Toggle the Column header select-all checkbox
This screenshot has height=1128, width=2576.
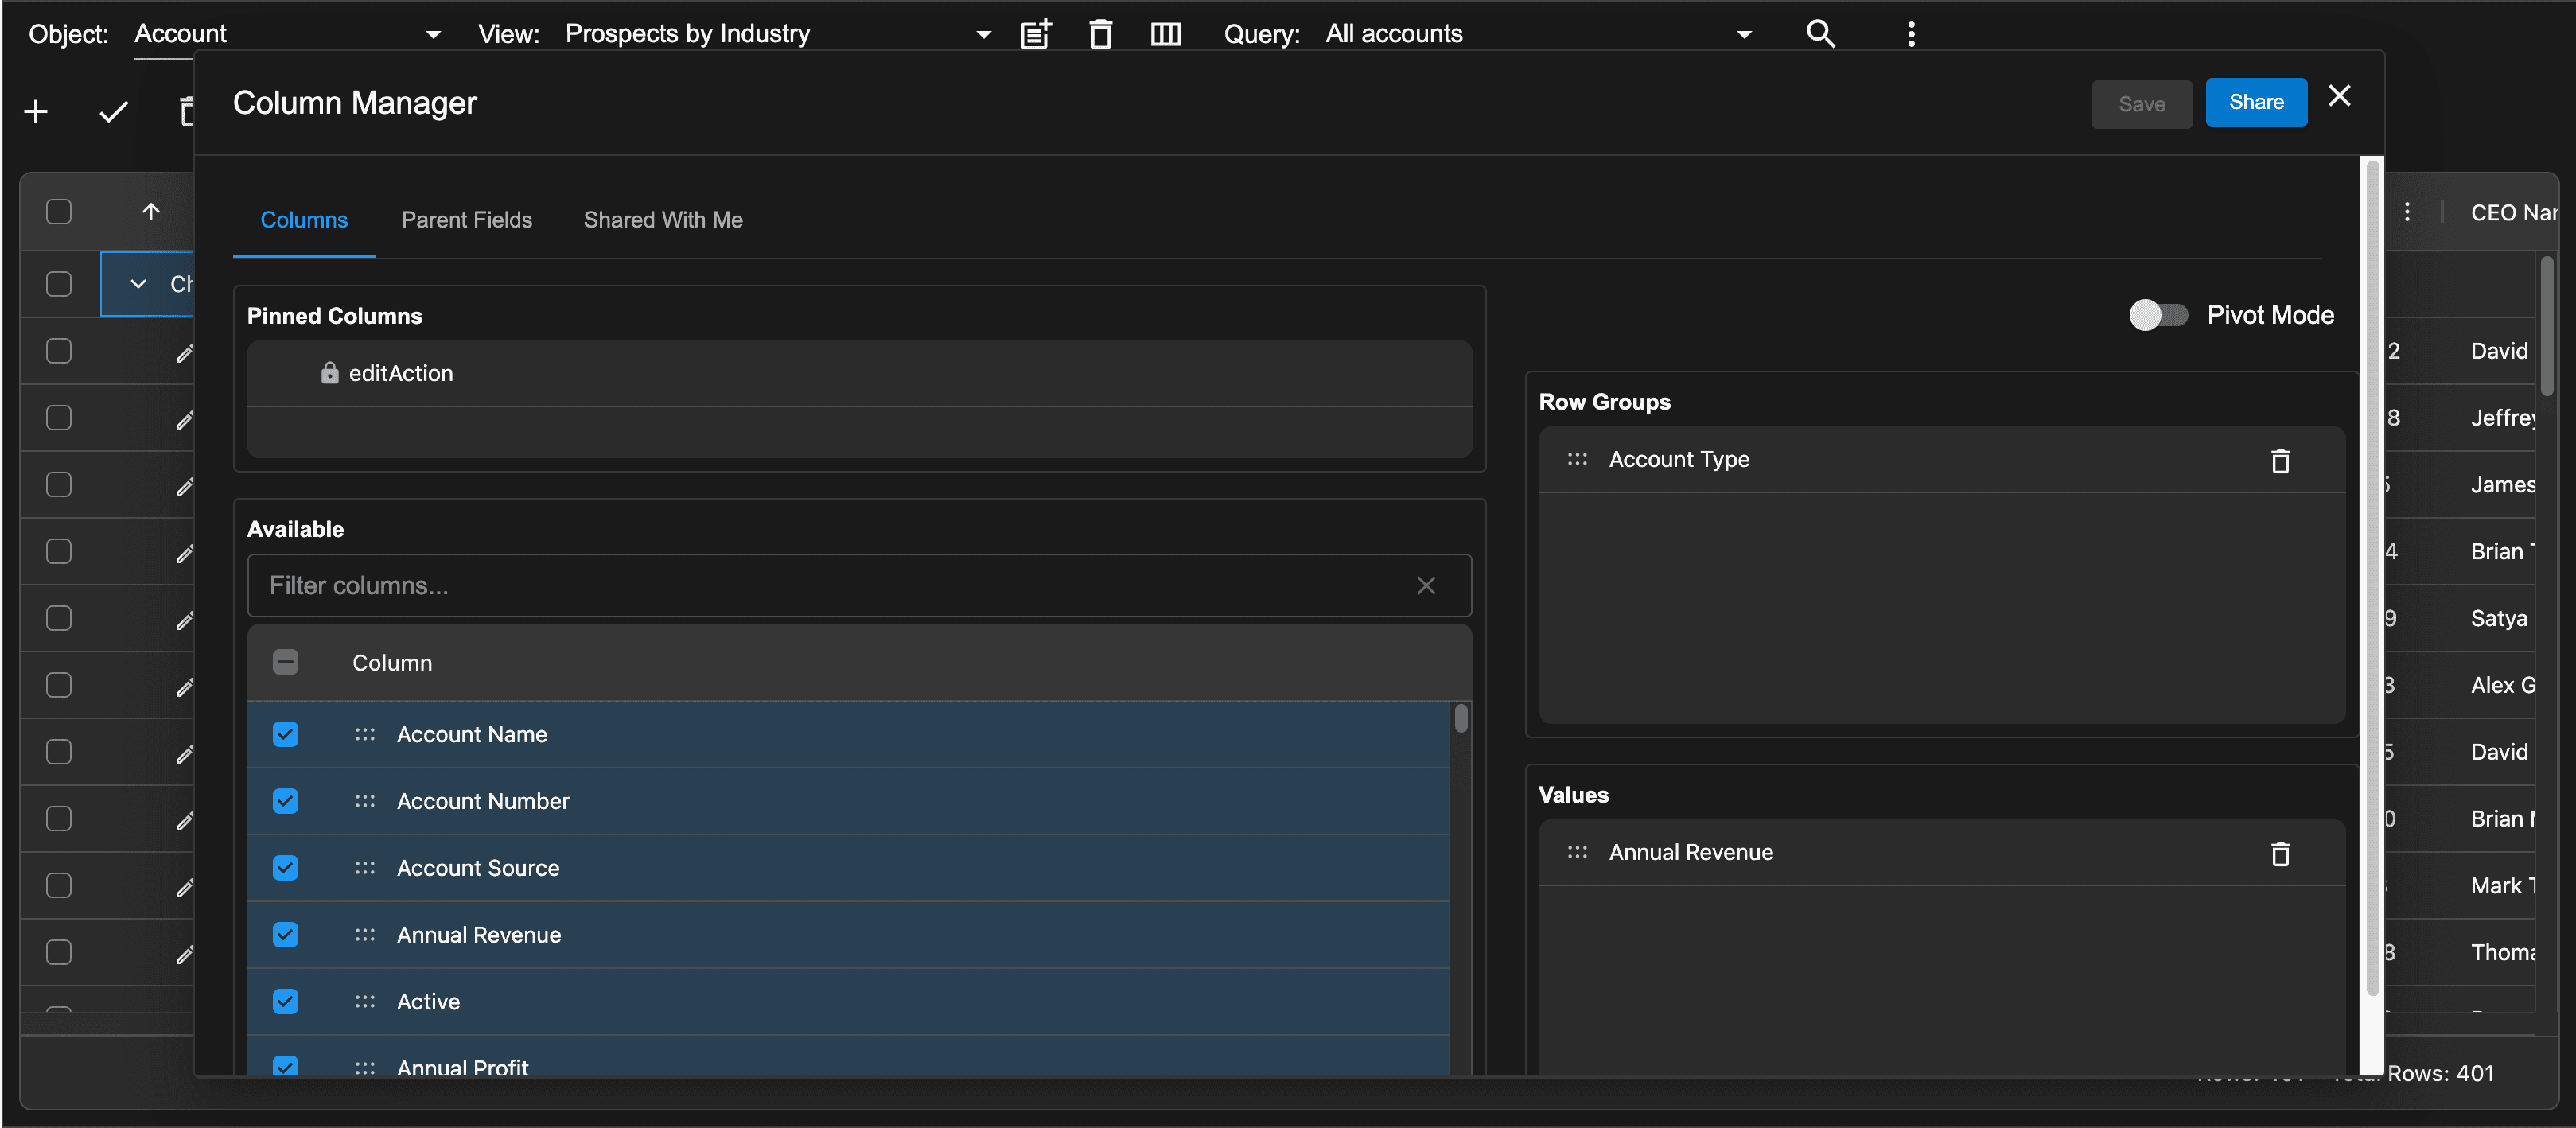click(x=285, y=662)
